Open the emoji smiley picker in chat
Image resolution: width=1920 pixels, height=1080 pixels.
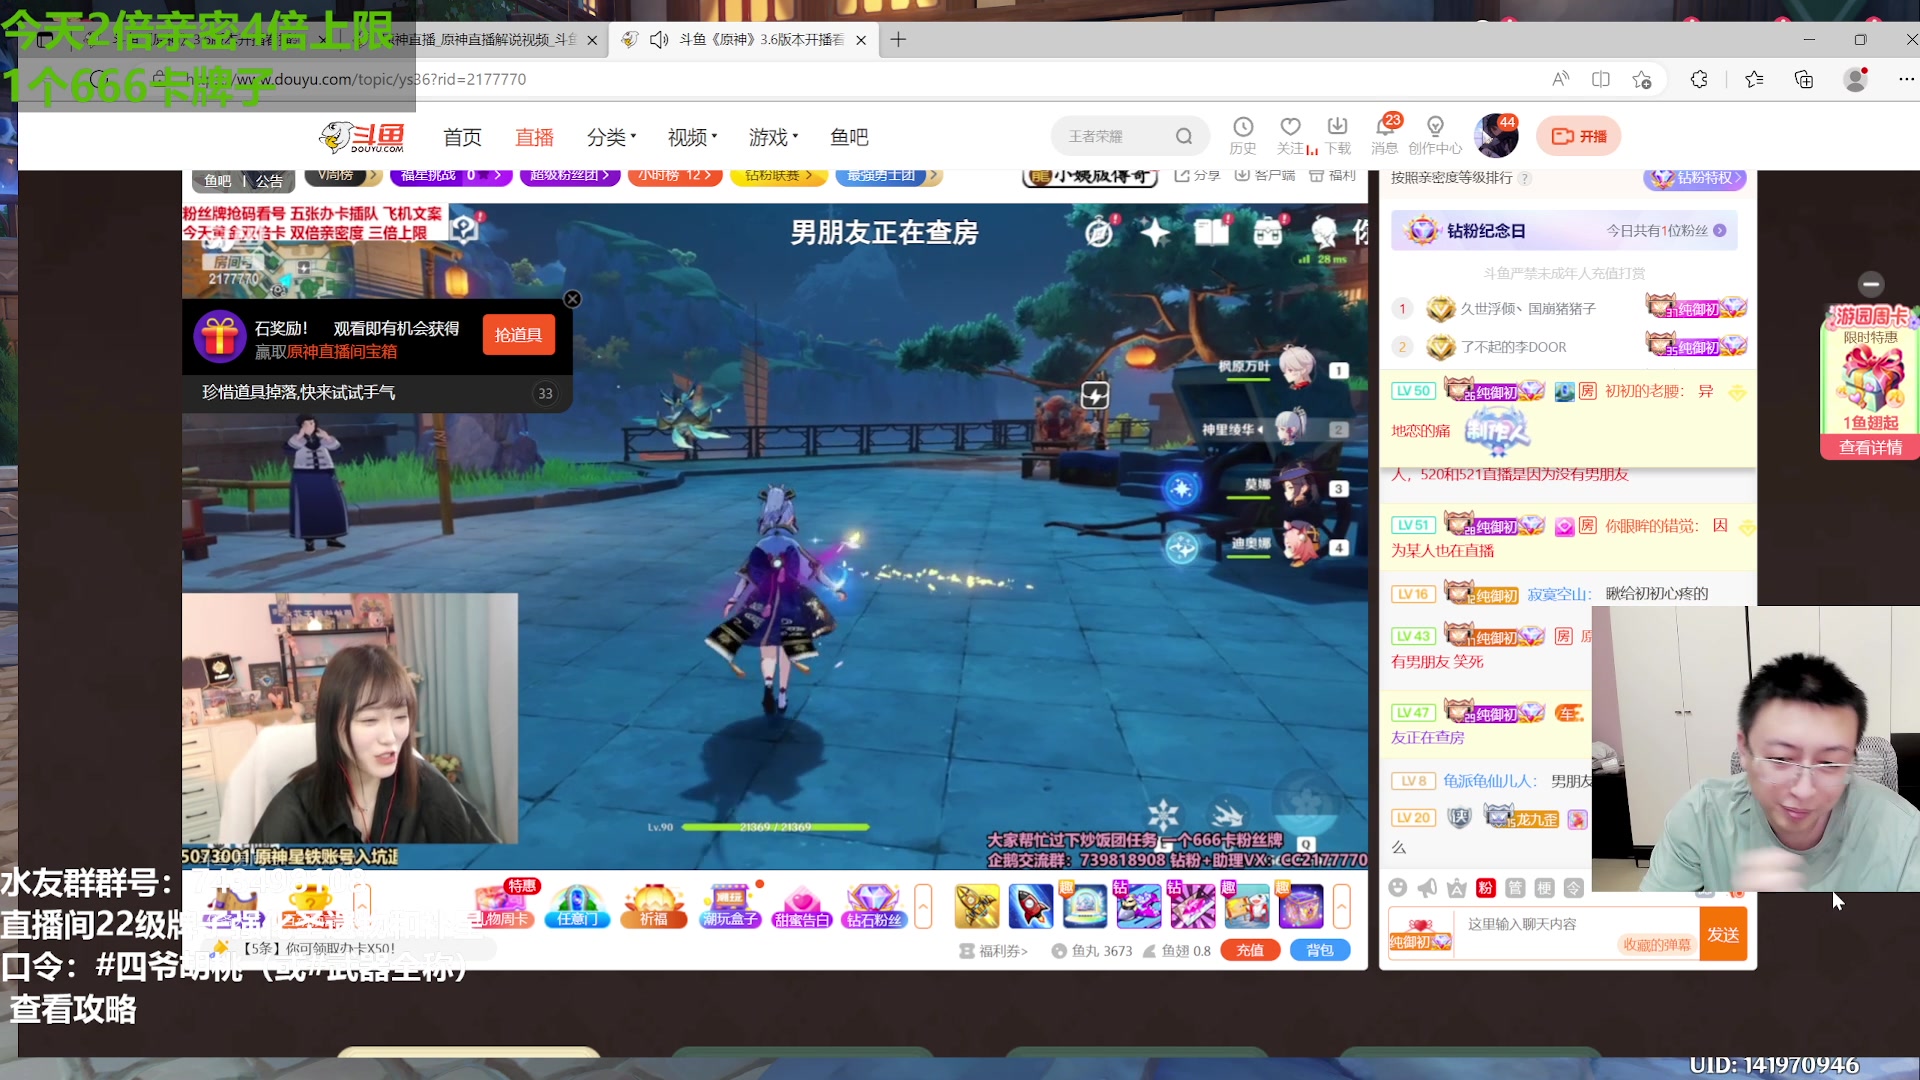point(1398,888)
